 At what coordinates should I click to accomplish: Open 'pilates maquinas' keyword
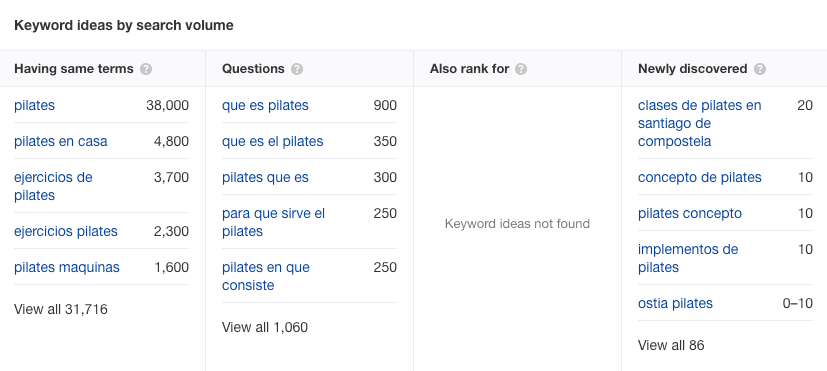pyautogui.click(x=67, y=267)
